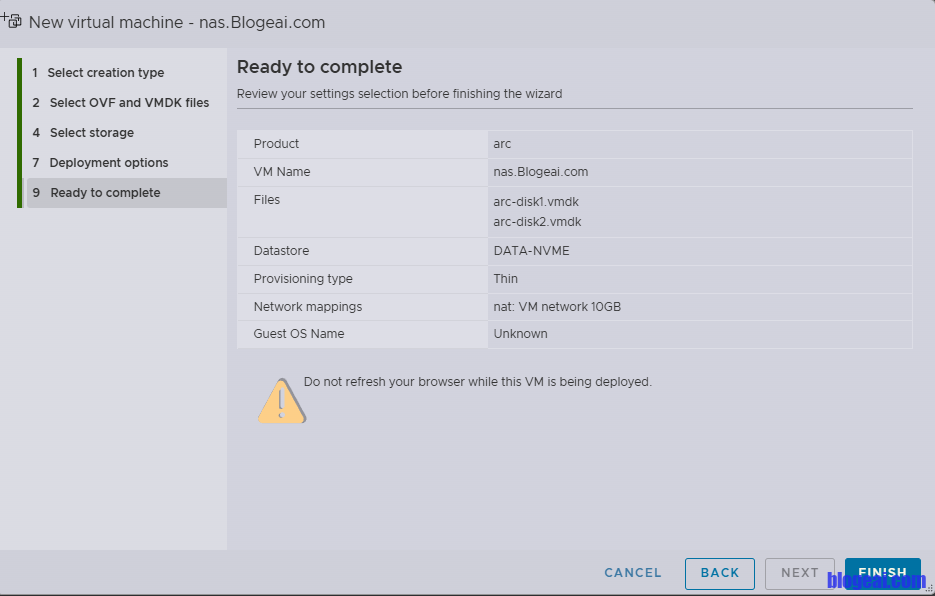Image resolution: width=935 pixels, height=596 pixels.
Task: Click the VM Name value nas.Blogeai.com
Action: [x=540, y=172]
